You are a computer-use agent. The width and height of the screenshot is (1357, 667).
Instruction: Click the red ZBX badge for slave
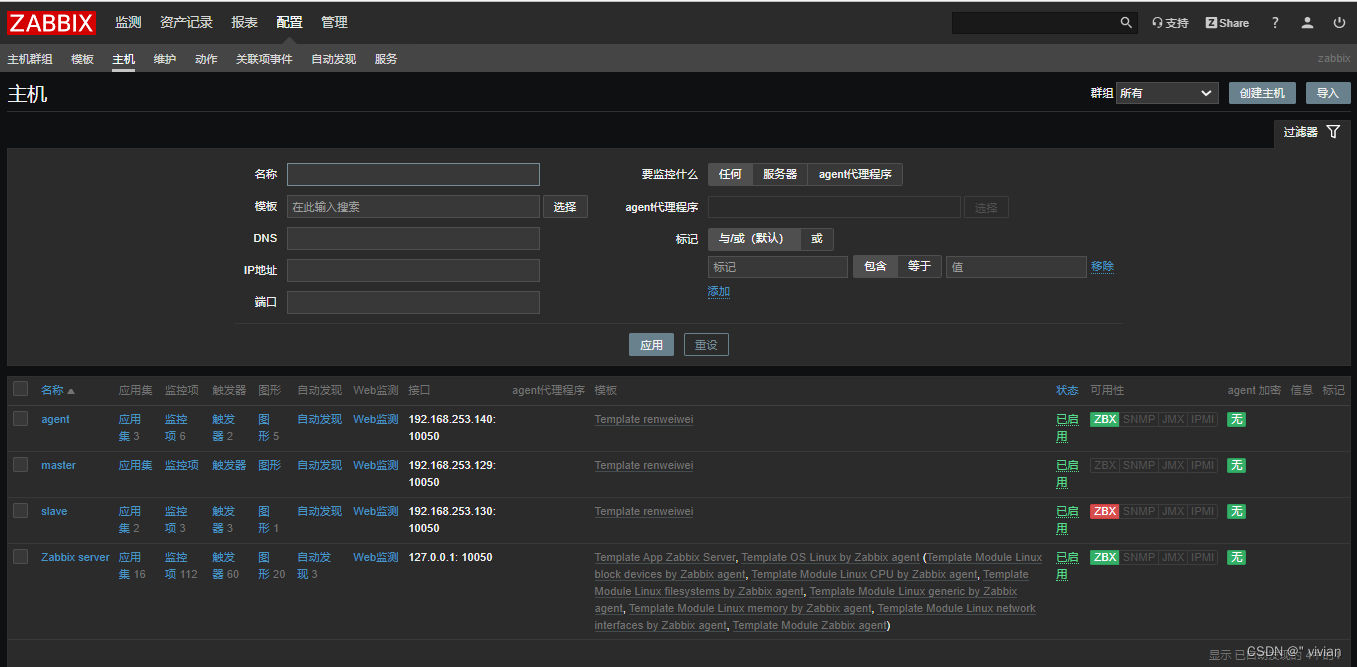click(x=1105, y=512)
